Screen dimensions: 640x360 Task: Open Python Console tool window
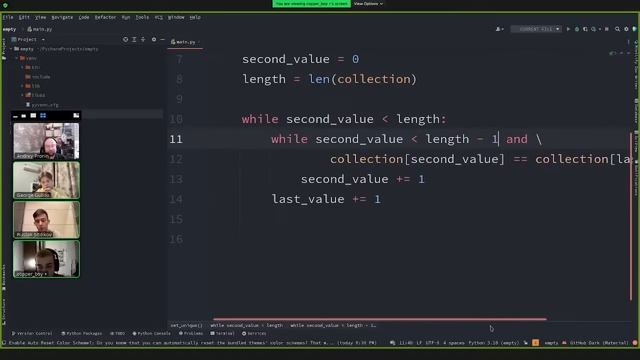coord(151,333)
